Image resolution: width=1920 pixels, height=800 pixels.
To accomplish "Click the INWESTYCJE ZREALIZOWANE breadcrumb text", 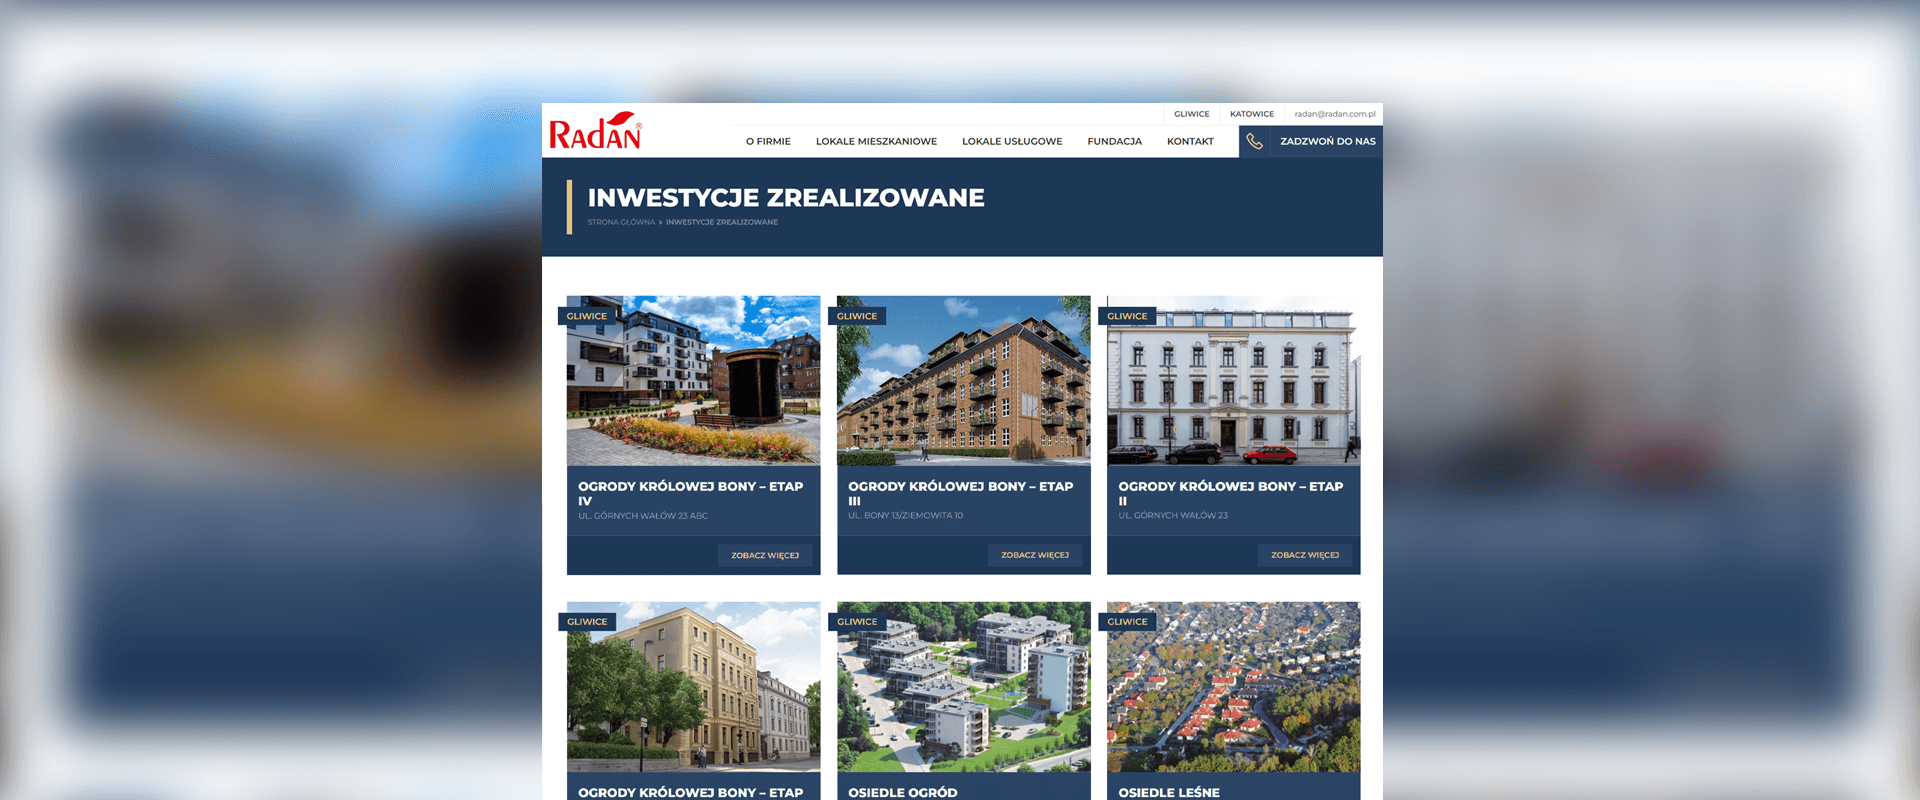I will (721, 222).
